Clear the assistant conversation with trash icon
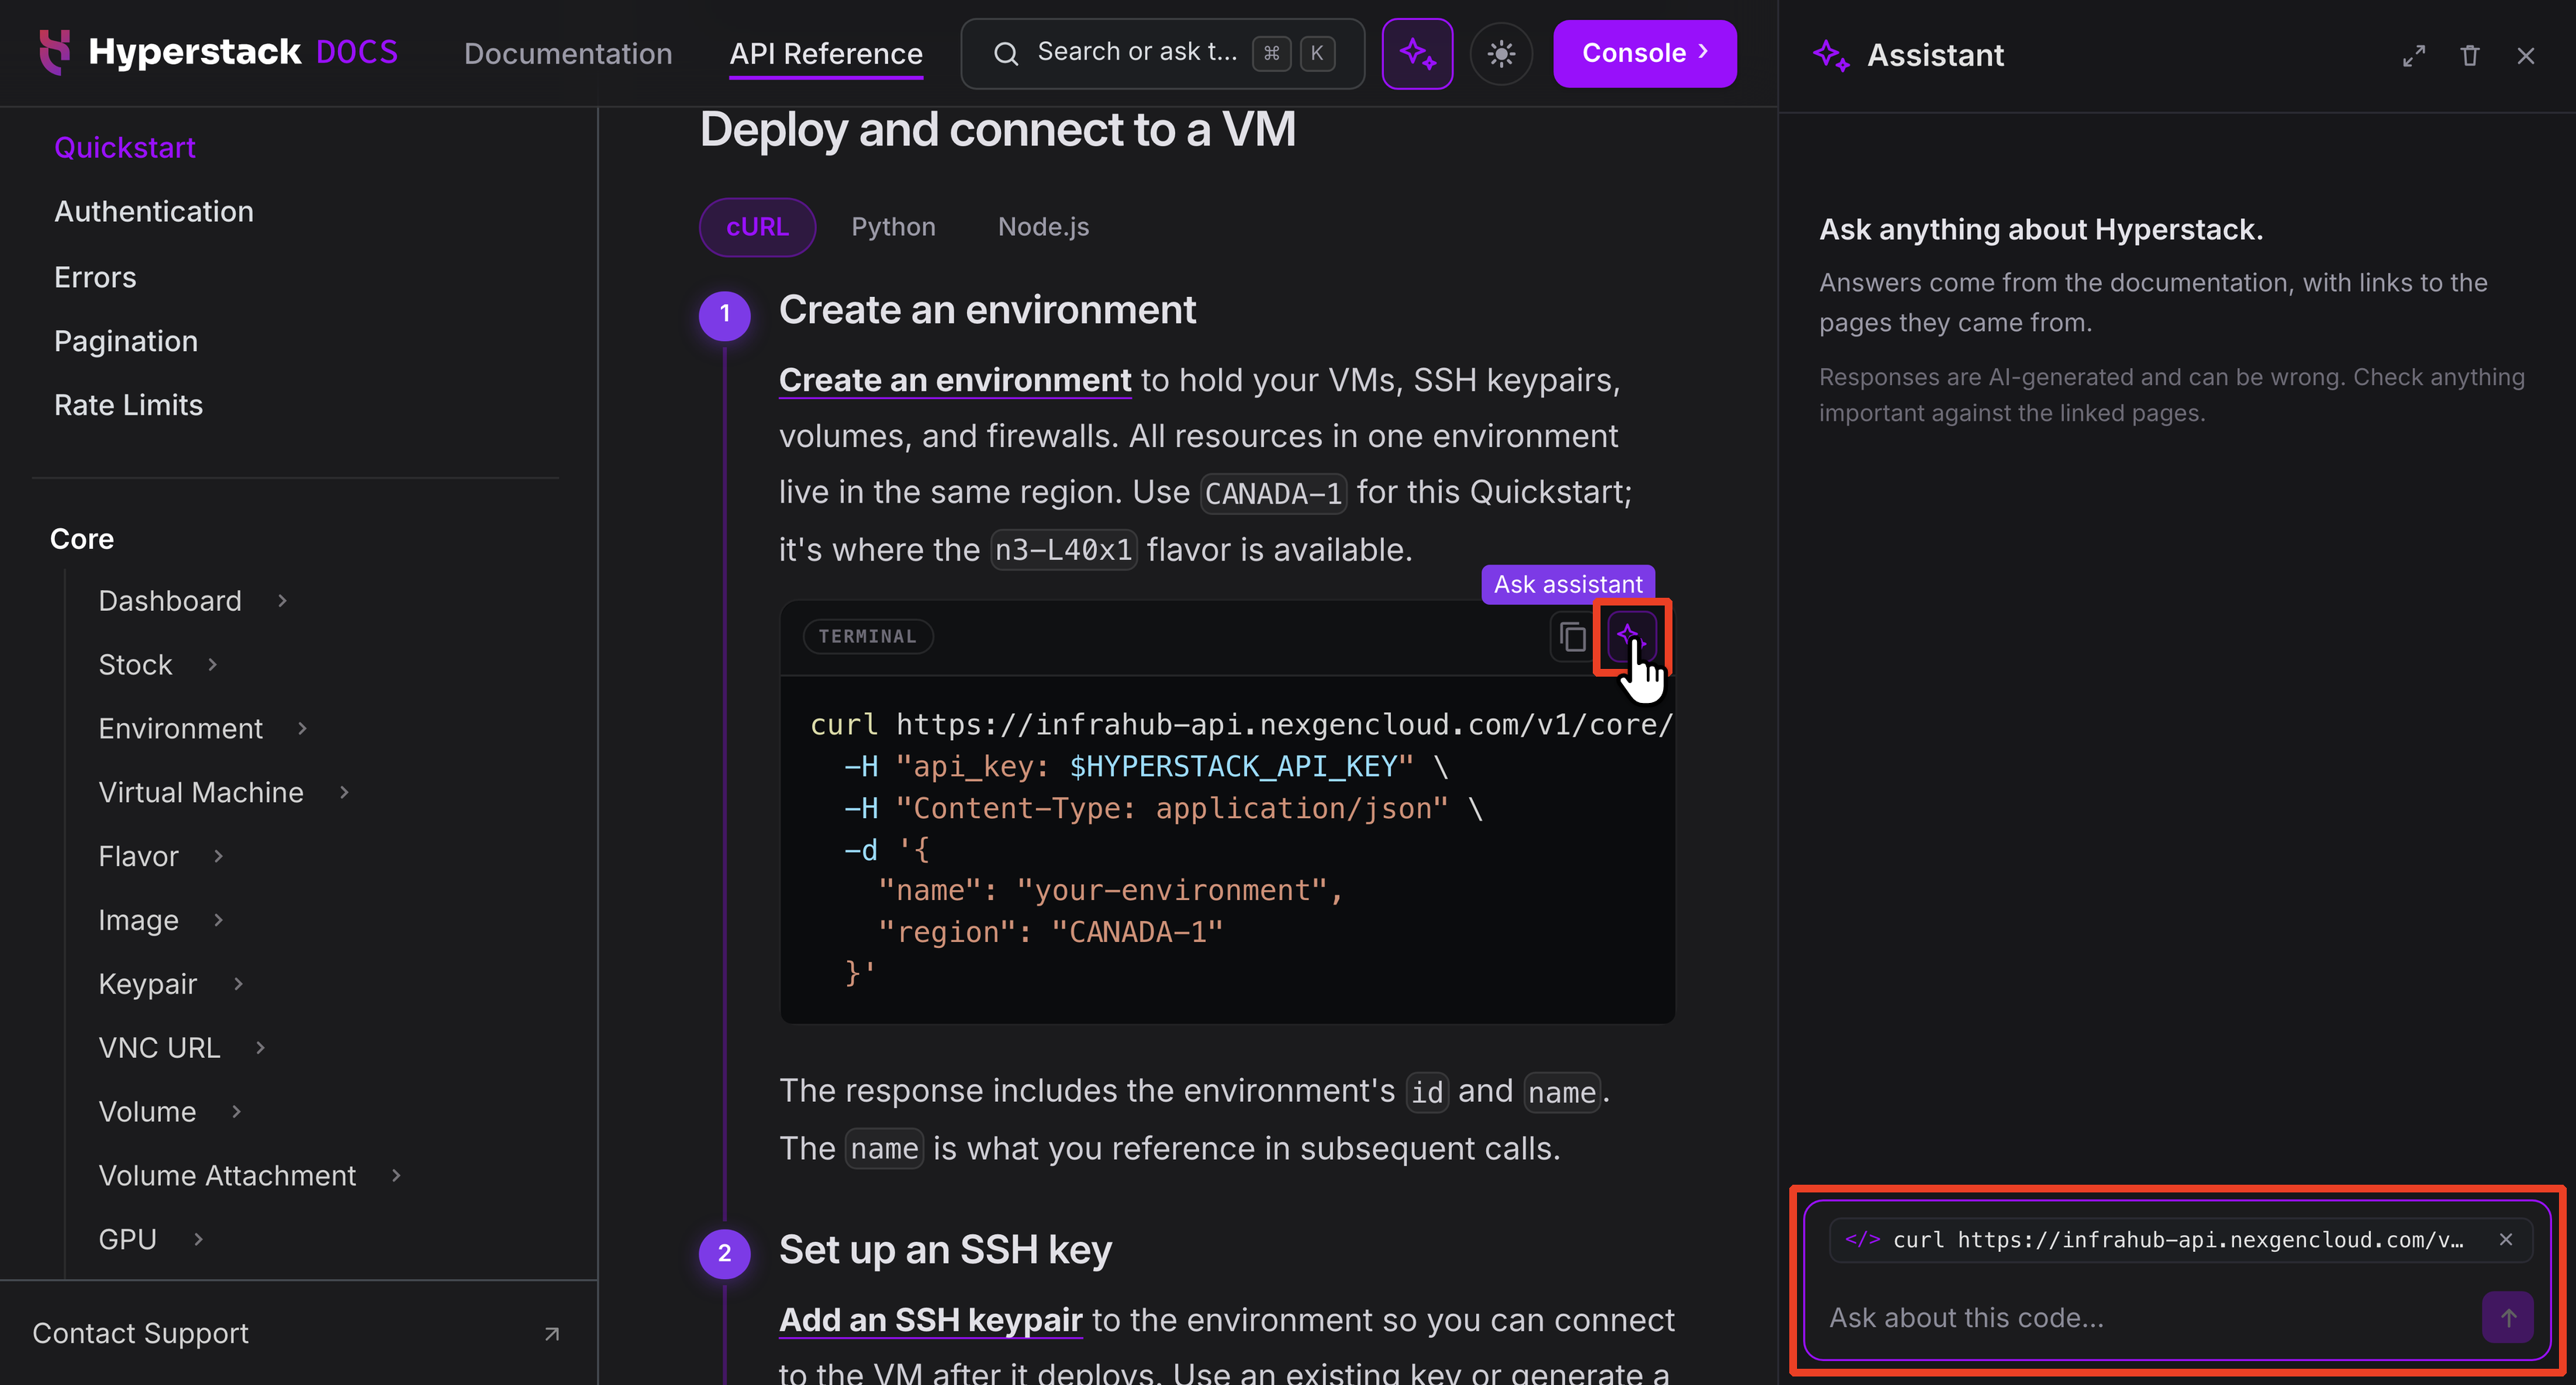 (x=2470, y=56)
